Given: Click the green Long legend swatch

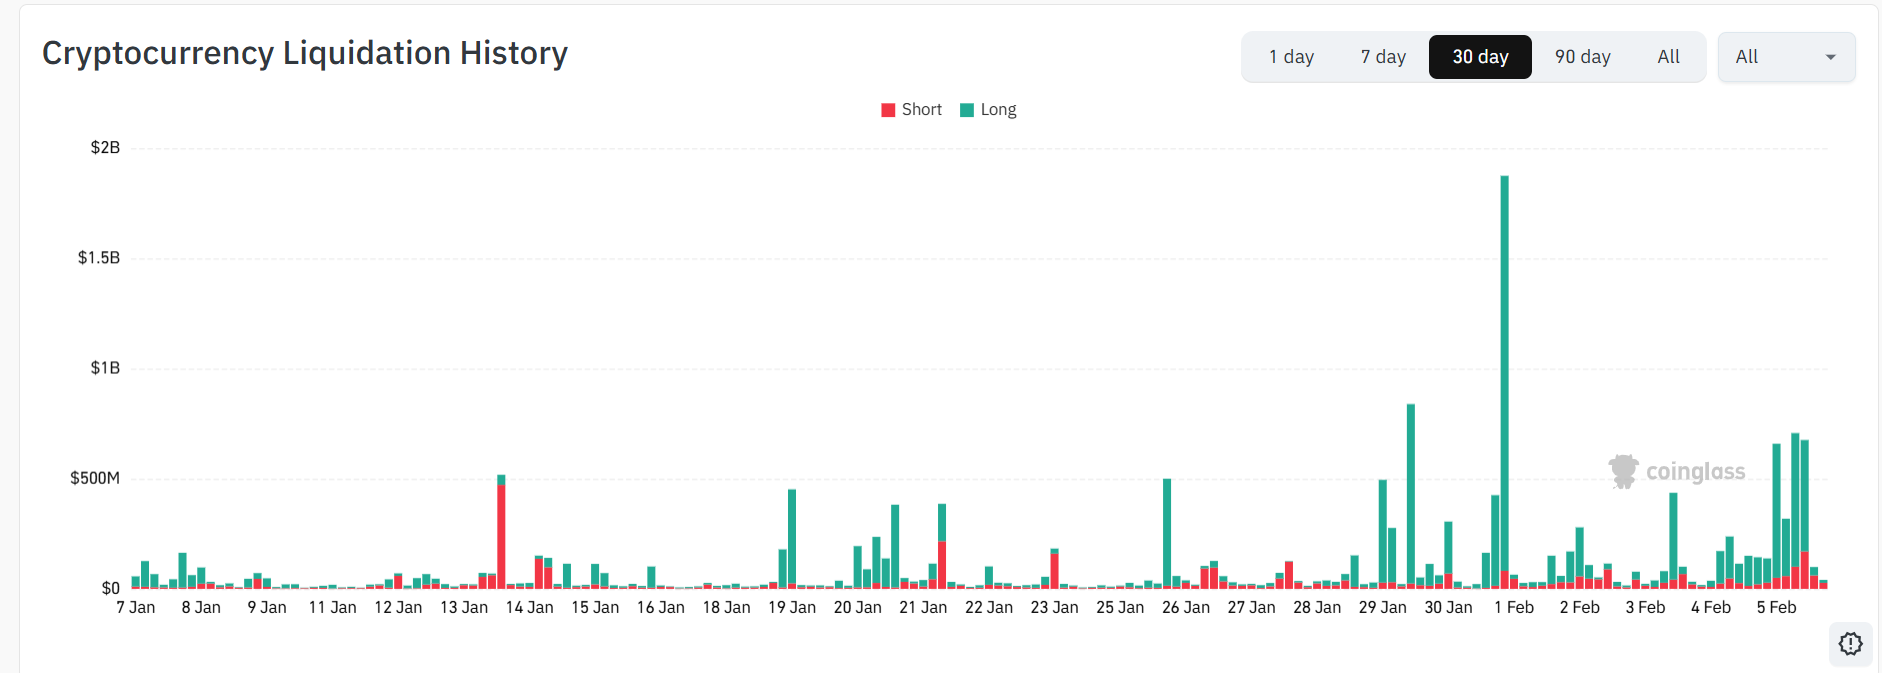Looking at the screenshot, I should (967, 110).
